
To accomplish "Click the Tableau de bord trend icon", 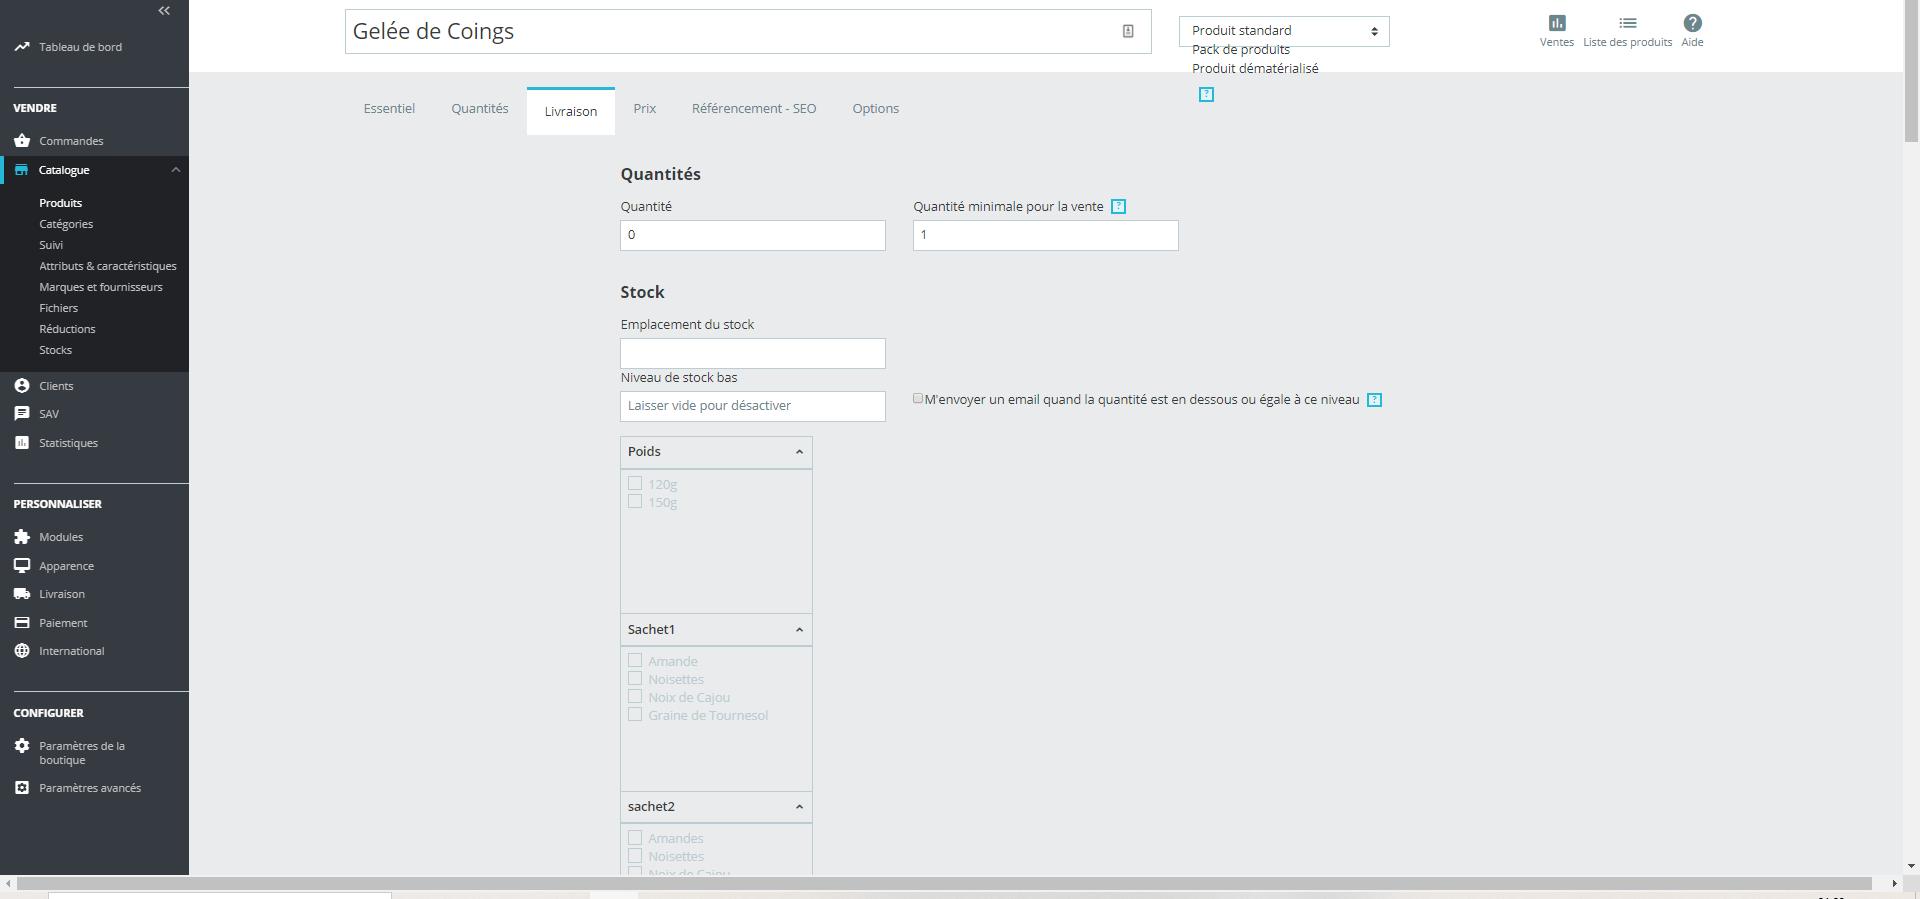I will 22,47.
